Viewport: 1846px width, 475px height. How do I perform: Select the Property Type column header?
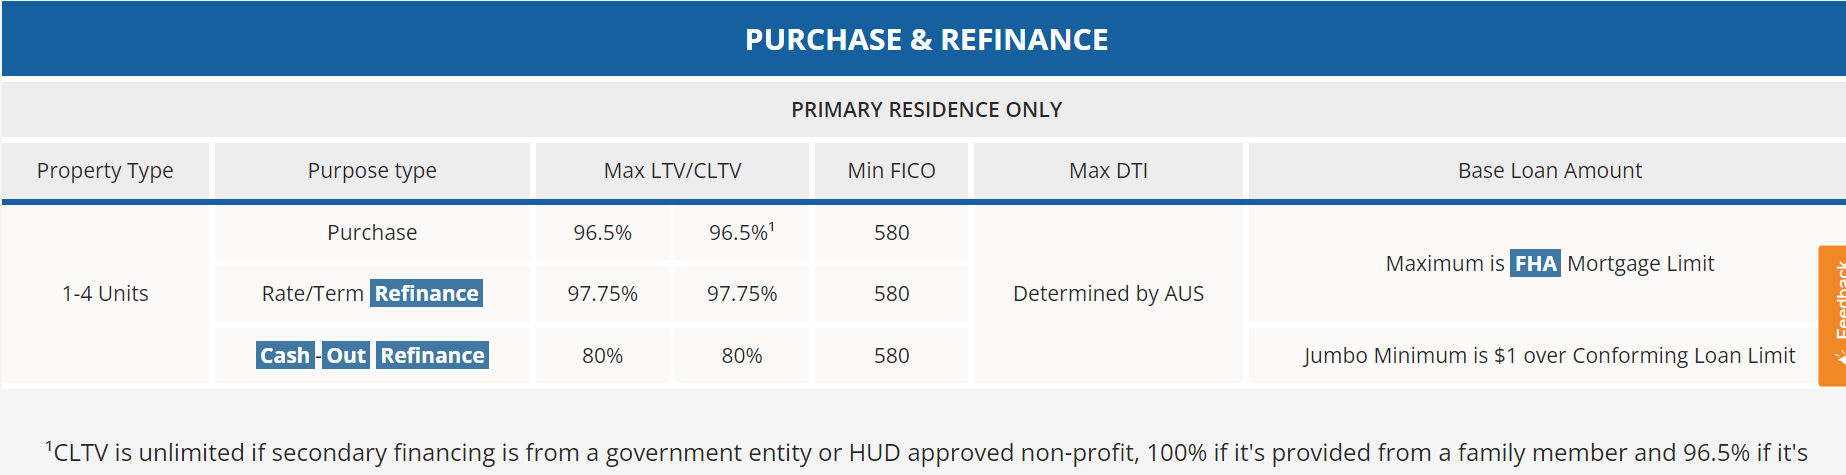[x=105, y=171]
